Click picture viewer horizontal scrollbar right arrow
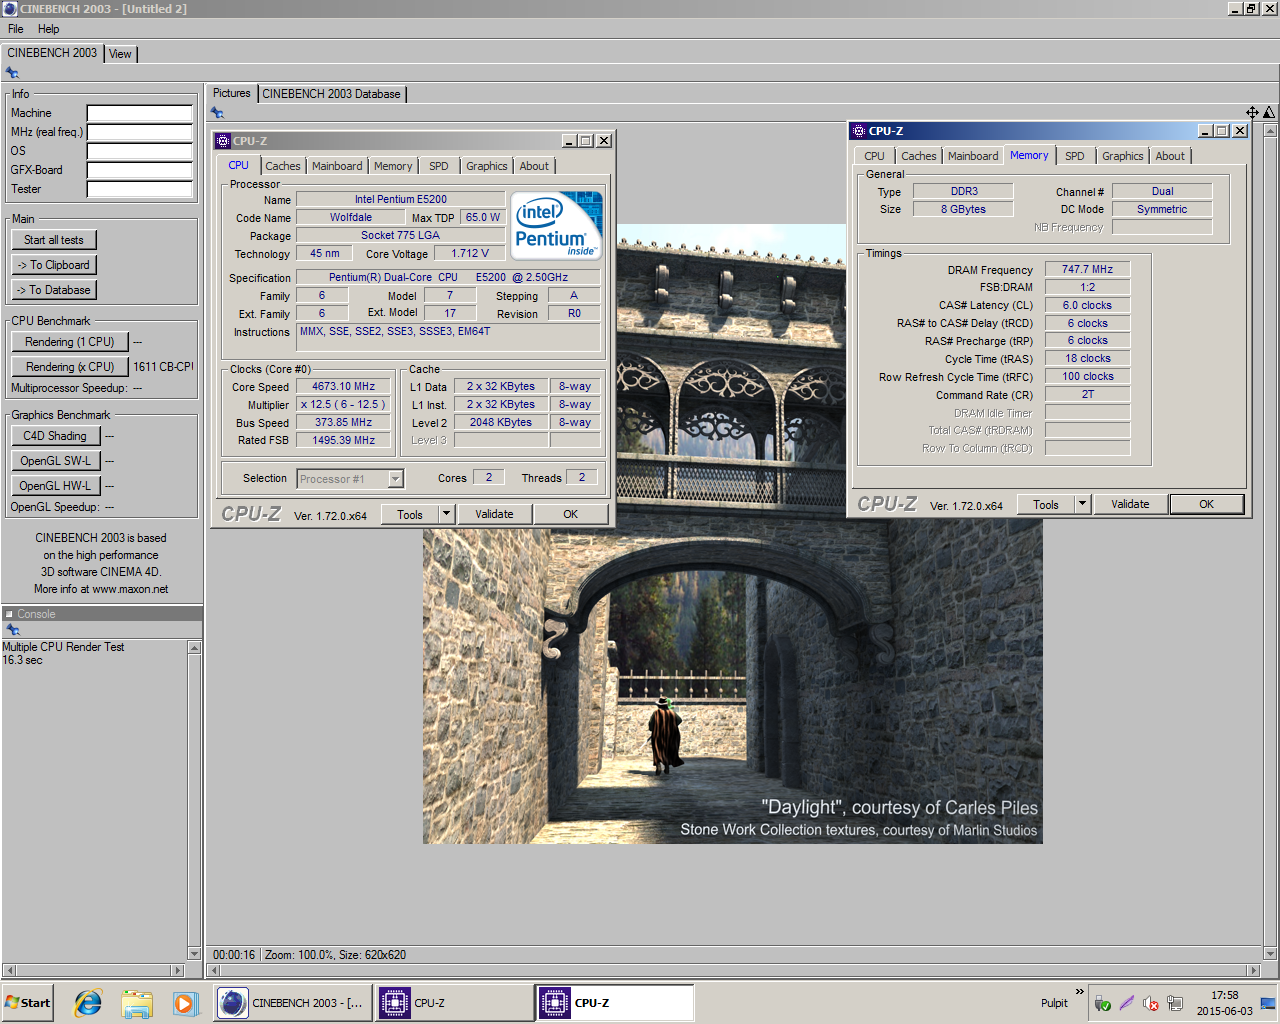1280x1024 pixels. click(1254, 970)
